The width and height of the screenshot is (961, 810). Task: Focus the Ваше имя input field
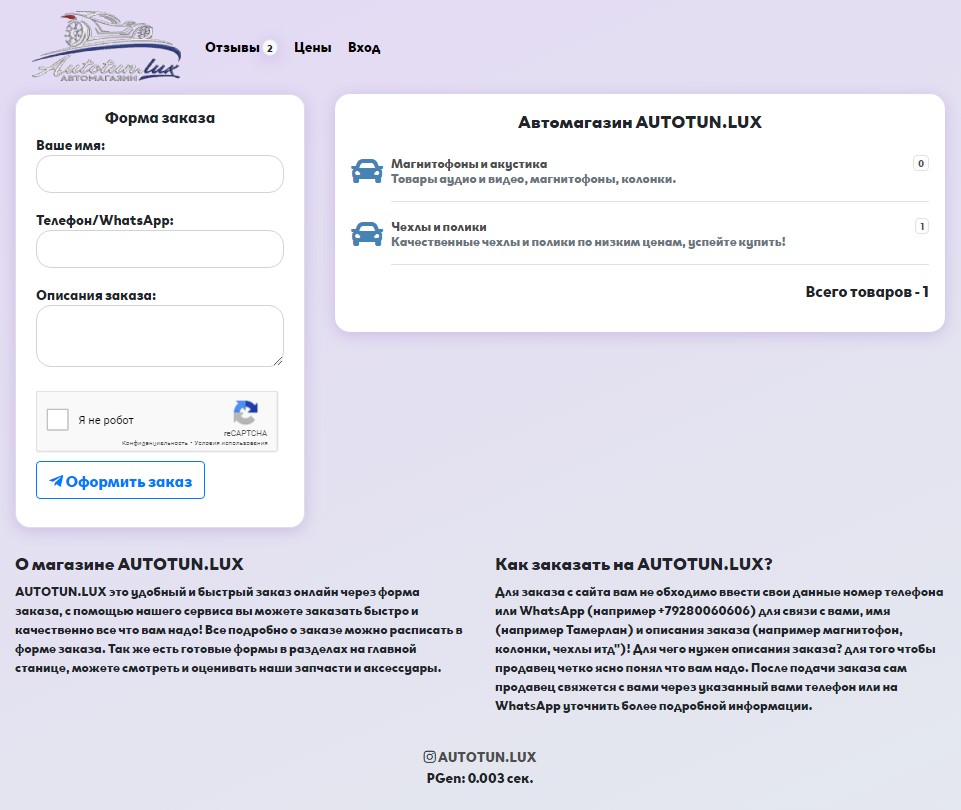pyautogui.click(x=160, y=174)
